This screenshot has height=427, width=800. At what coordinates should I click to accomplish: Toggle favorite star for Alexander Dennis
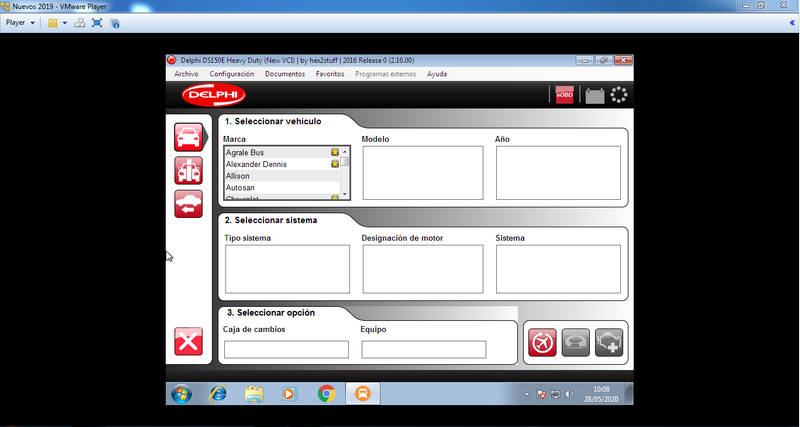click(335, 164)
